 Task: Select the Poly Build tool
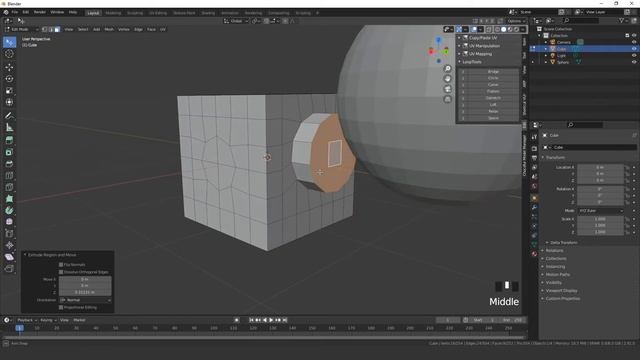point(9,199)
